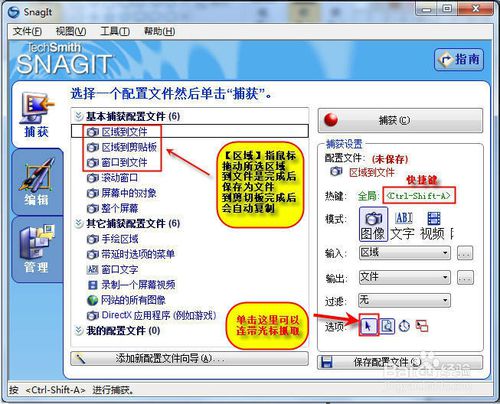500x404 pixels.
Task: Open the 视图(V) menu
Action: [x=71, y=31]
